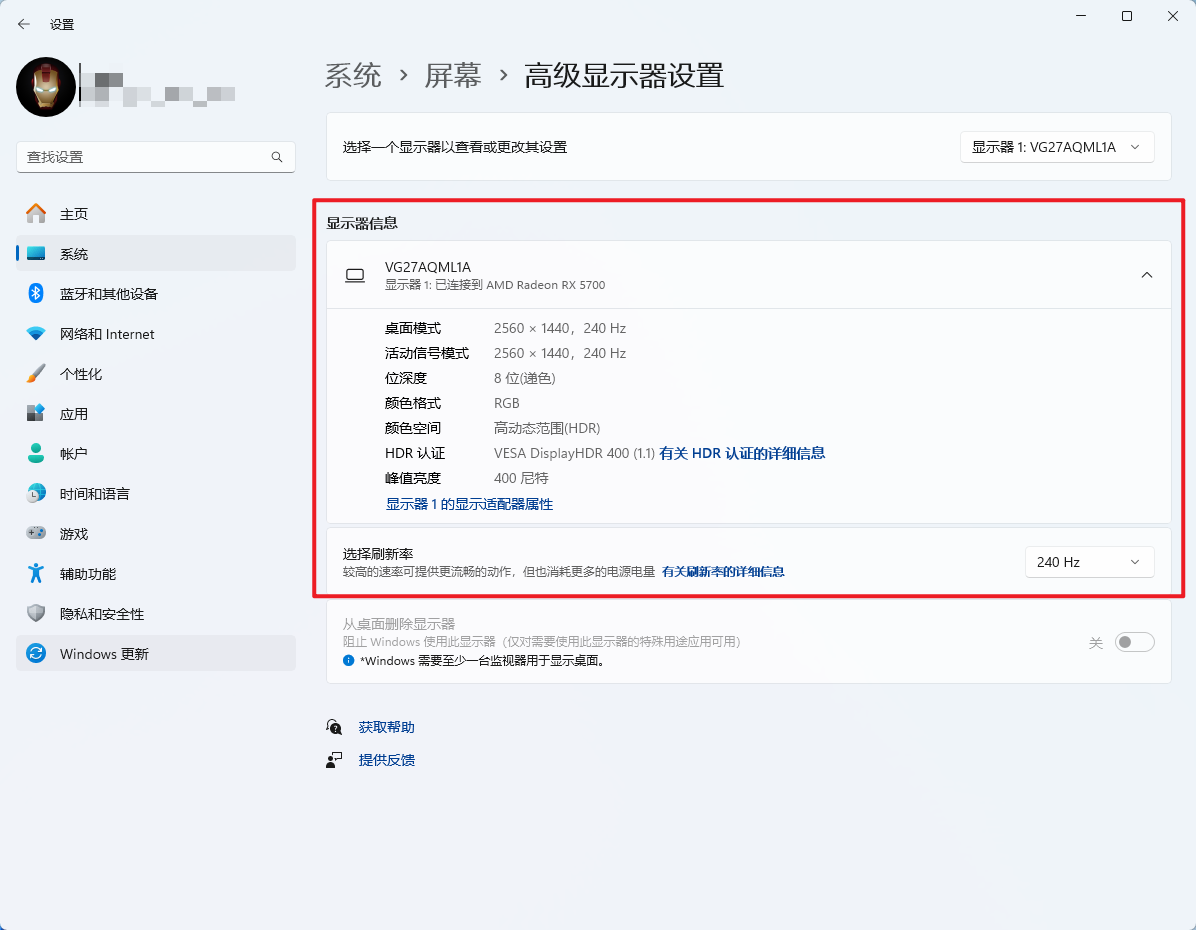Collapse the VG27AQML1A info card chevron
The image size is (1196, 930).
pyautogui.click(x=1146, y=275)
